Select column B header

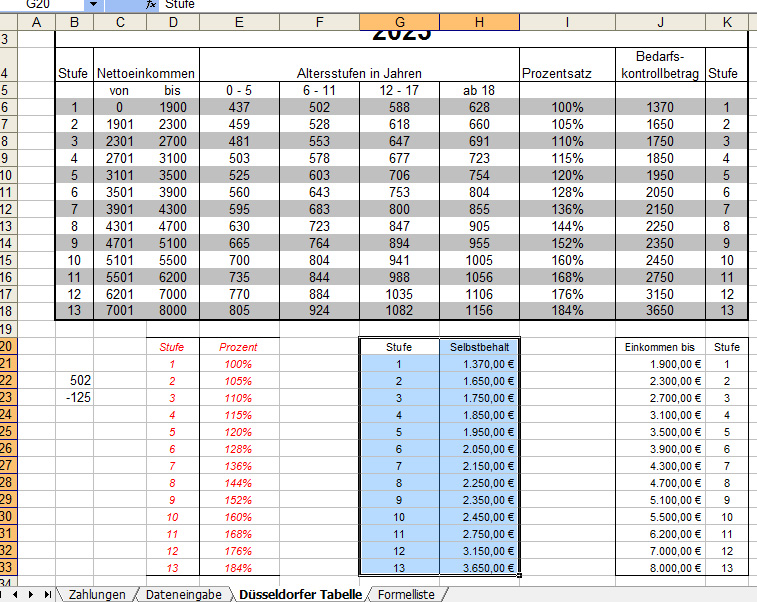point(74,22)
